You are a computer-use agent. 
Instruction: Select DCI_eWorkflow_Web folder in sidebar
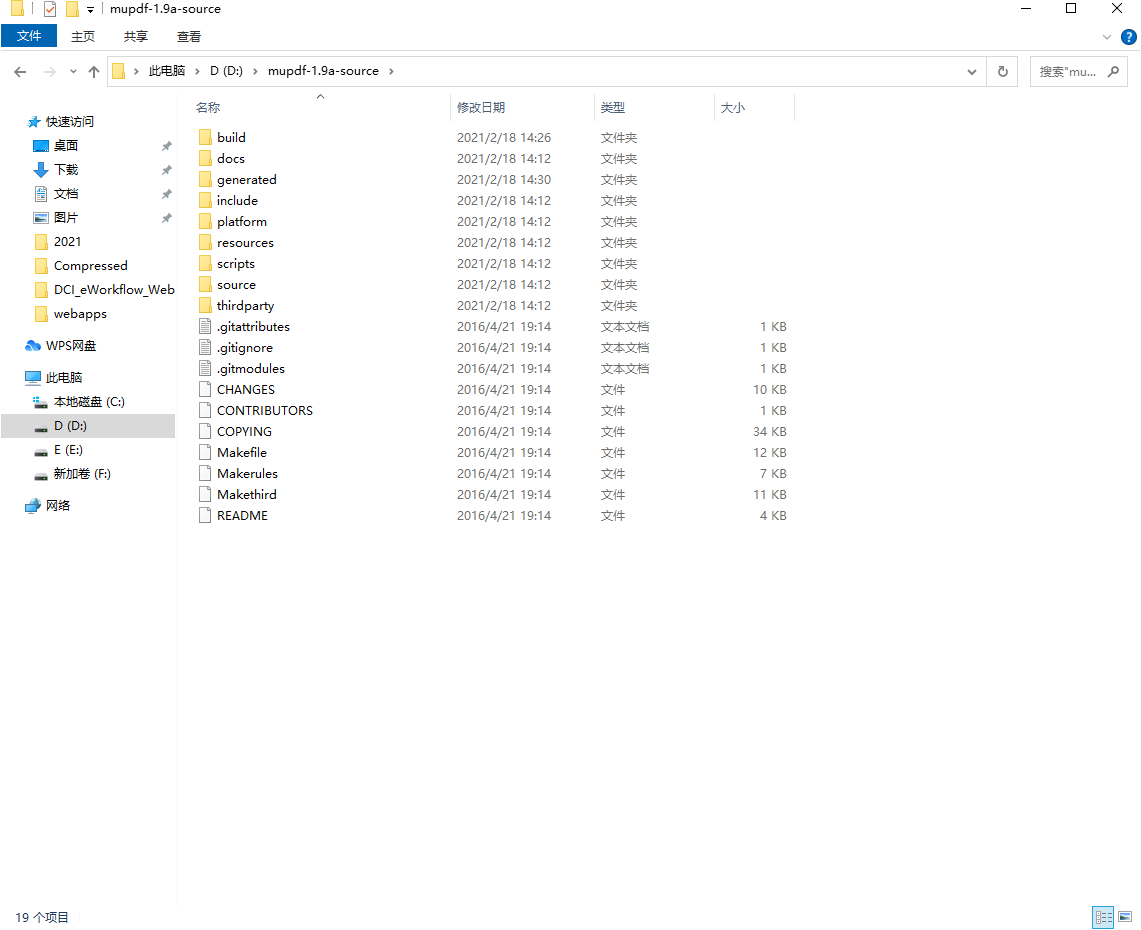coord(114,290)
